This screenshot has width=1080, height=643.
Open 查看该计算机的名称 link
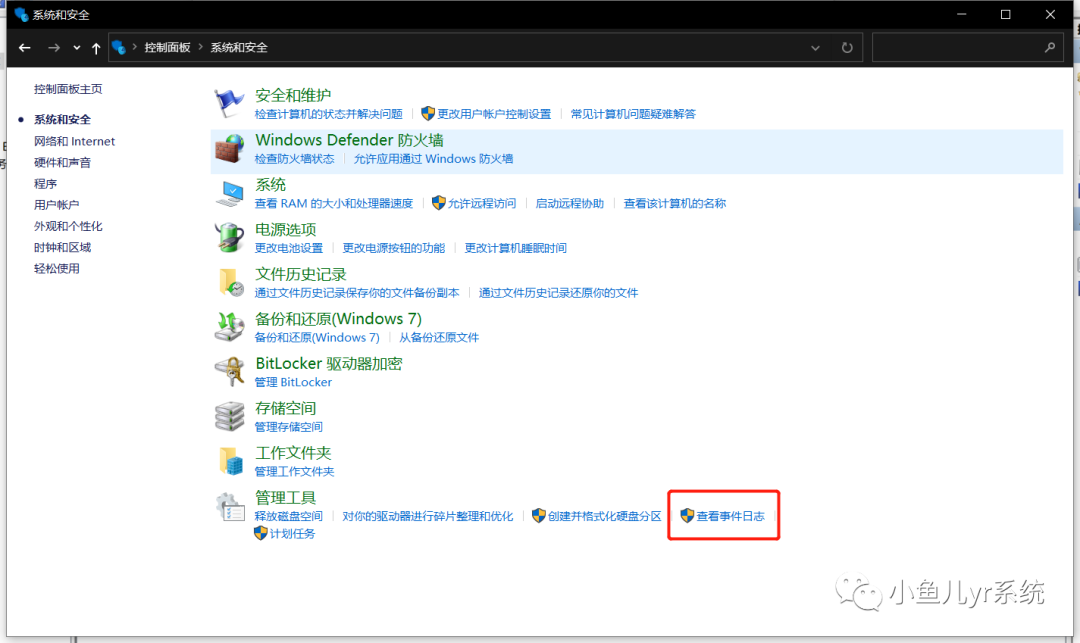click(x=674, y=204)
